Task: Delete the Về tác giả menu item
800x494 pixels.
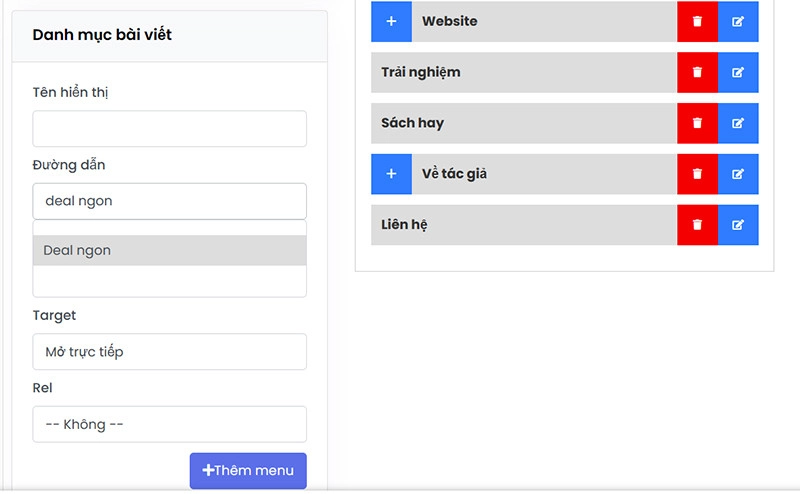Action: [x=697, y=174]
